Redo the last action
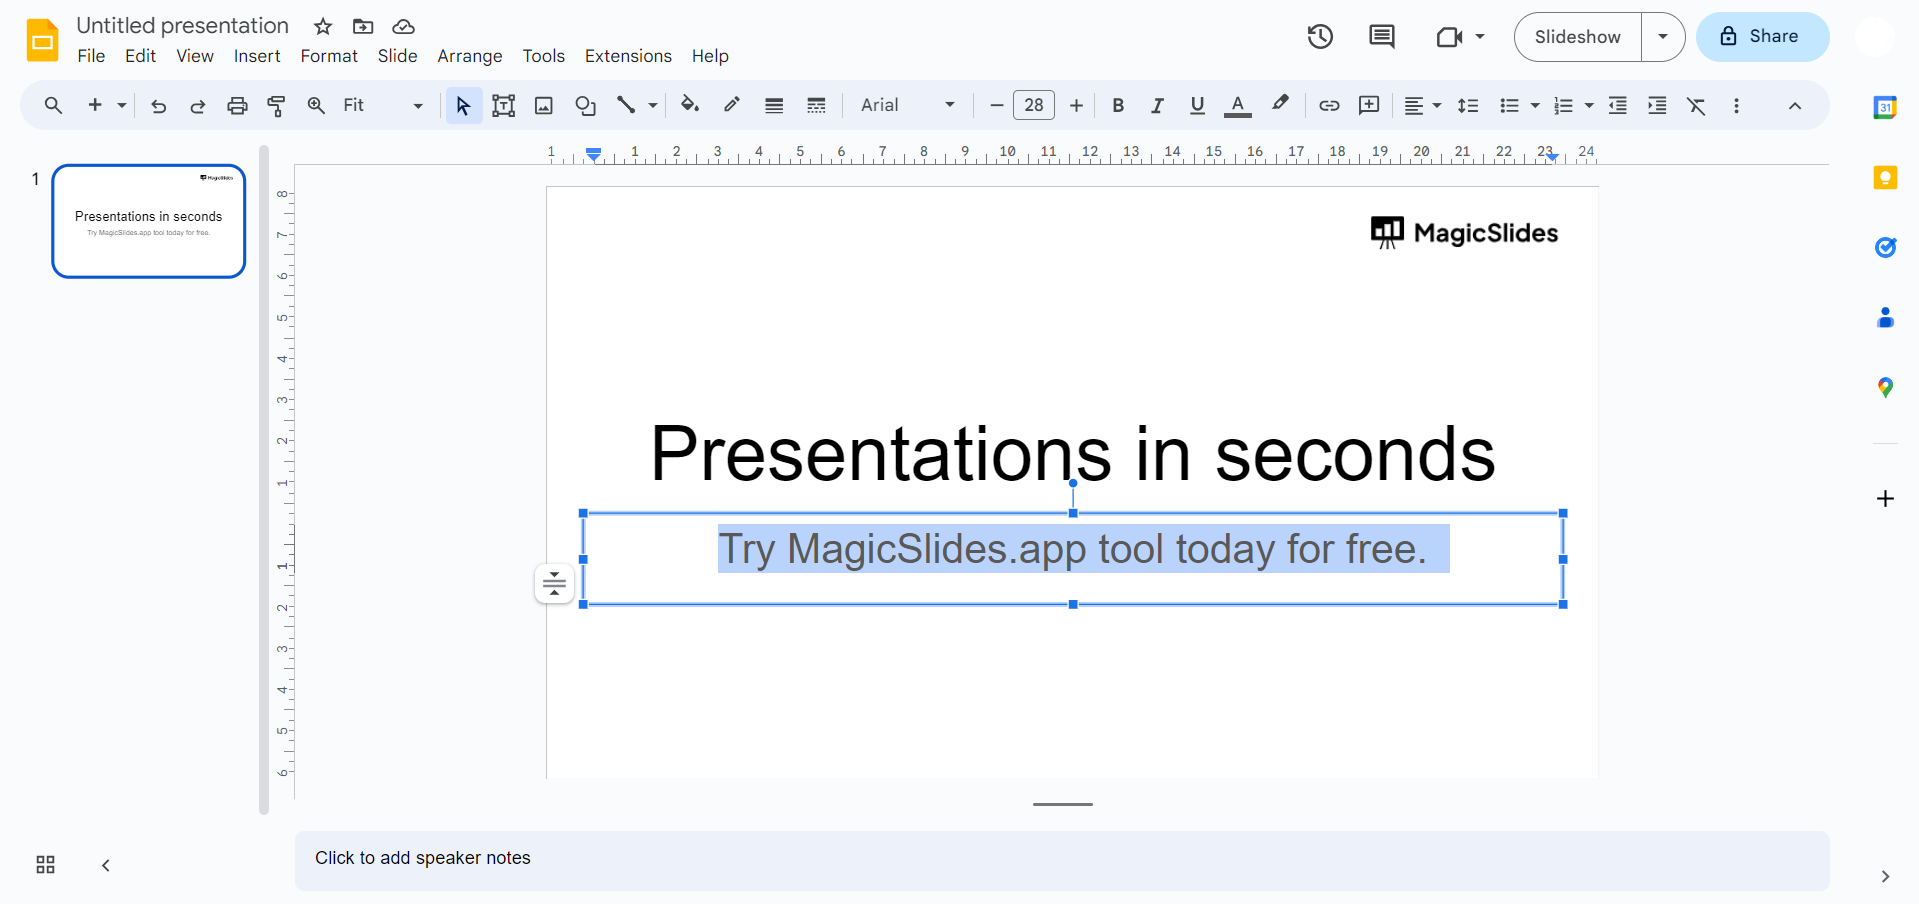The image size is (1919, 904). [198, 105]
